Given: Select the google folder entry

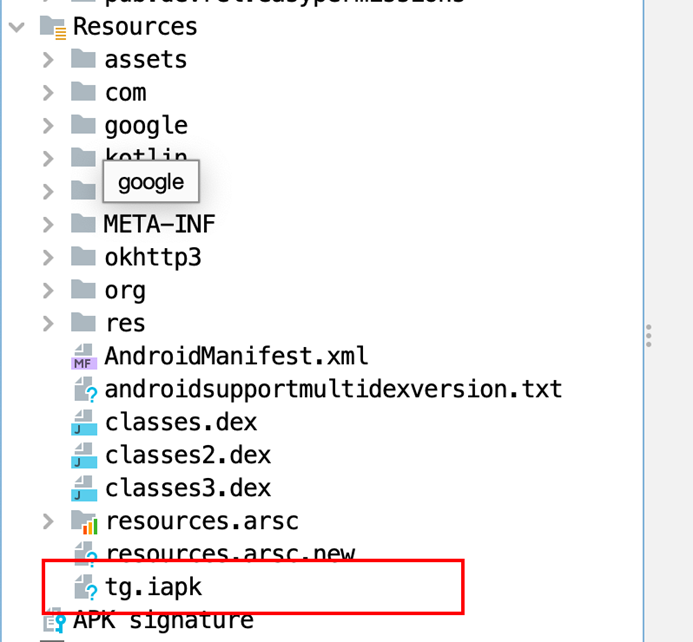Looking at the screenshot, I should [145, 125].
